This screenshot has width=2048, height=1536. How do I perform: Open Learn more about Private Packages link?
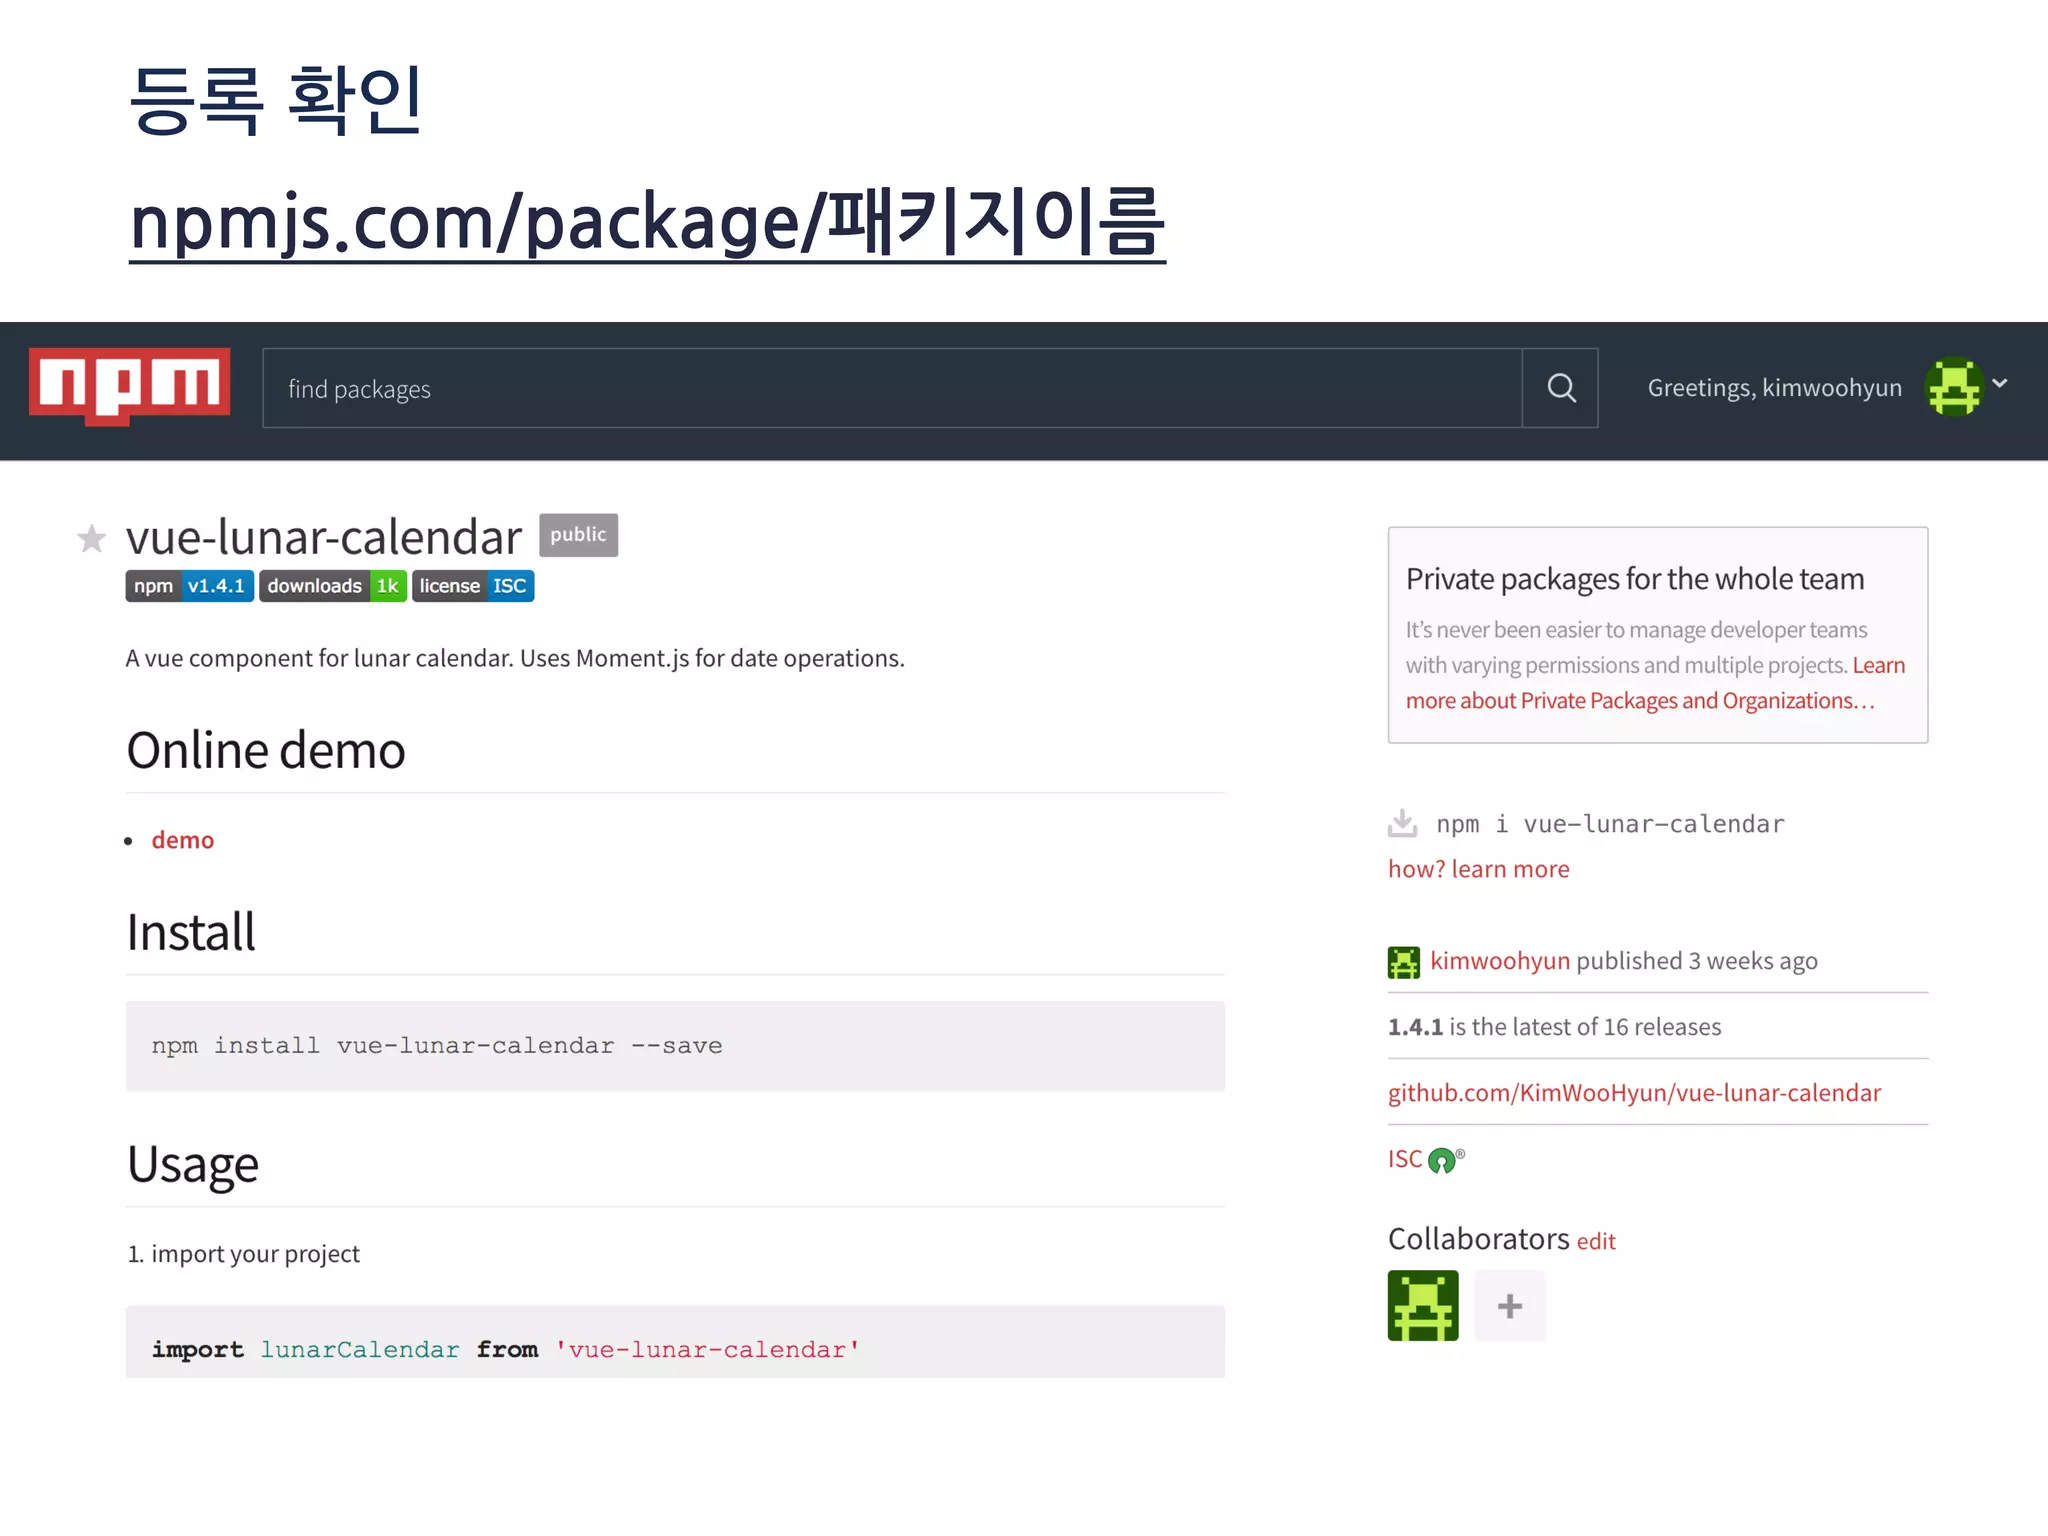pyautogui.click(x=1655, y=683)
